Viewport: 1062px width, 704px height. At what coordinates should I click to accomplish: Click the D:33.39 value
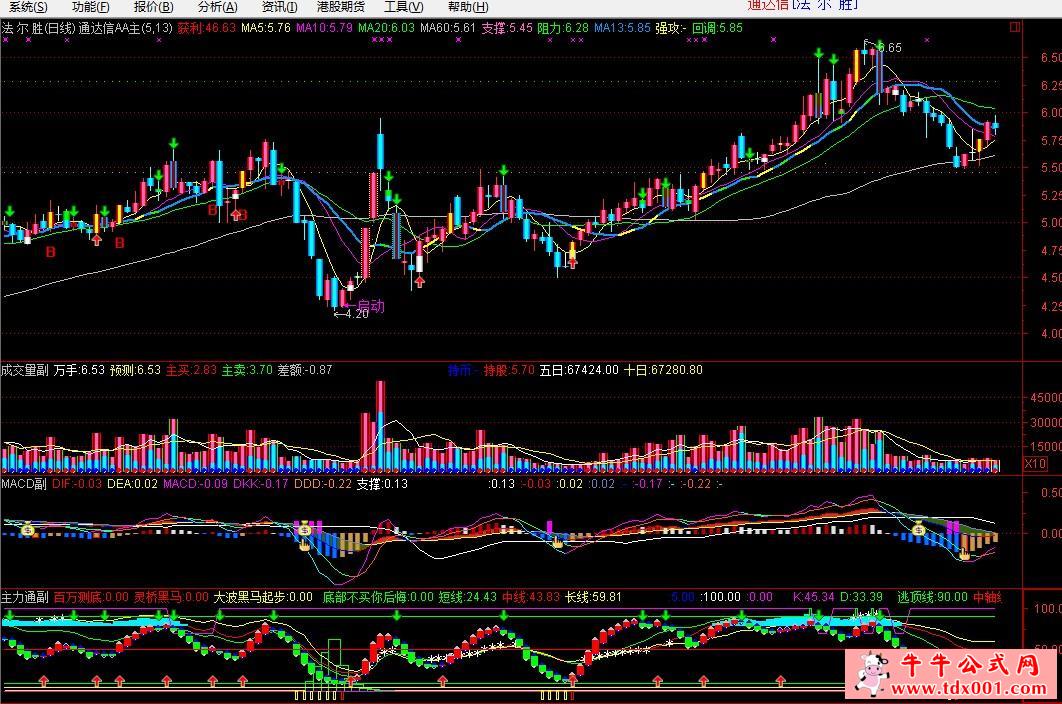(x=861, y=597)
